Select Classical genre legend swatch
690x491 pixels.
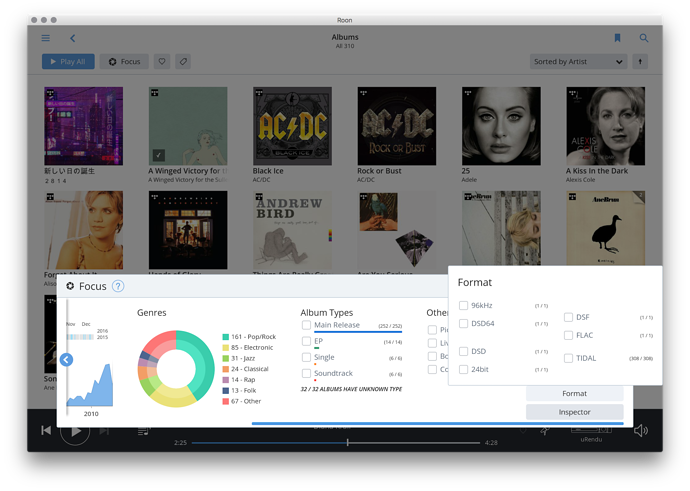point(226,369)
